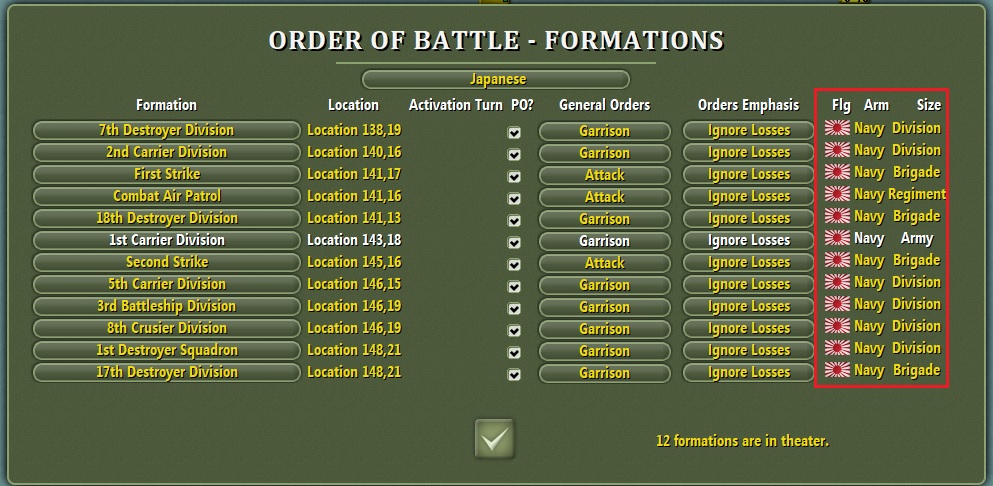Click the Army size in 1st Carrier Division row
993x486 pixels.
tap(917, 238)
